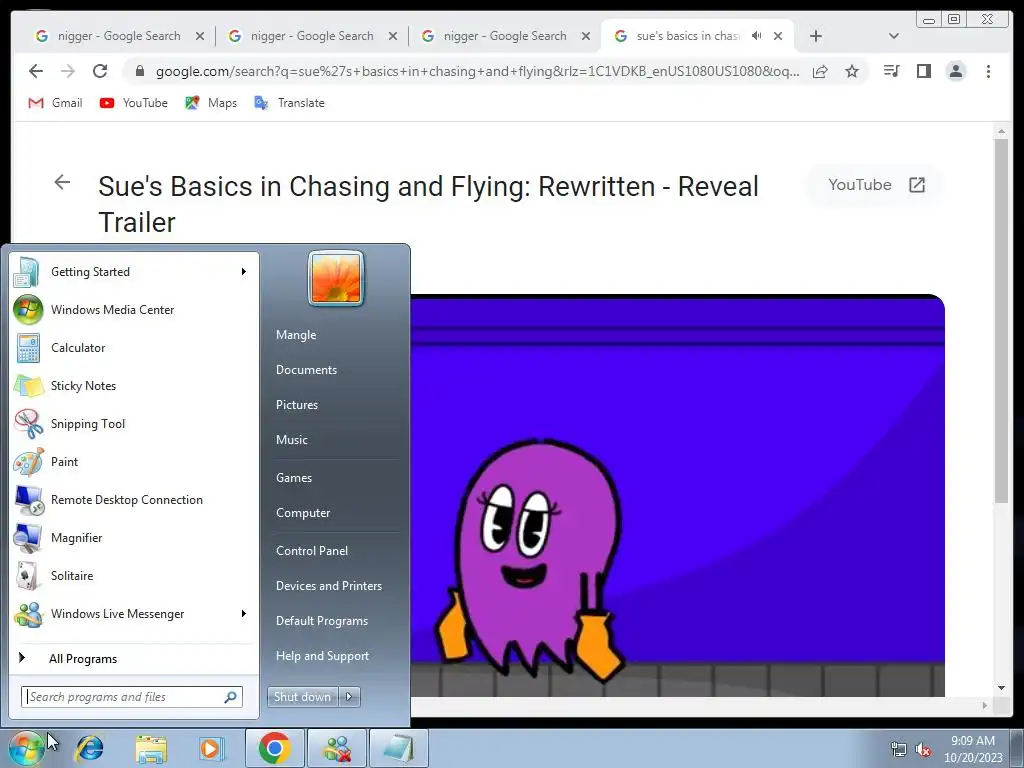Open the tab search dropdown chevron
This screenshot has height=768, width=1024.
(894, 36)
